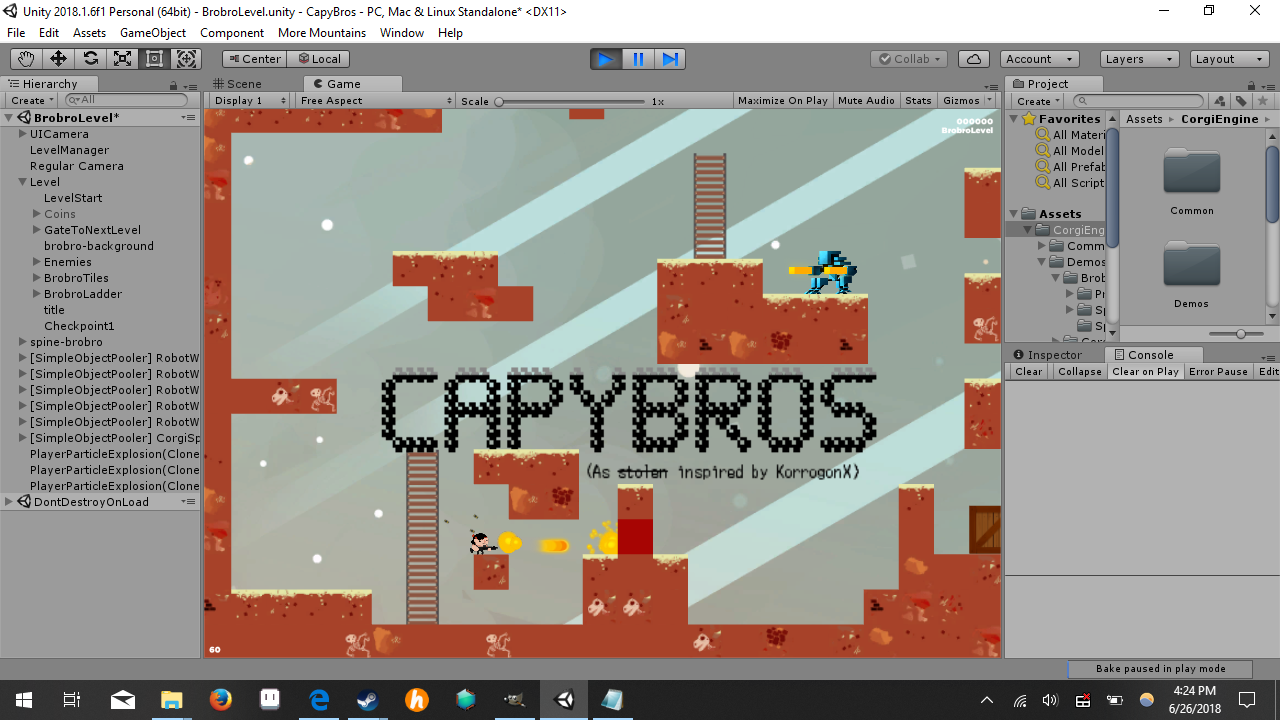The width and height of the screenshot is (1280, 720).
Task: Open Unity cloud services via the cloud icon
Action: pos(973,58)
